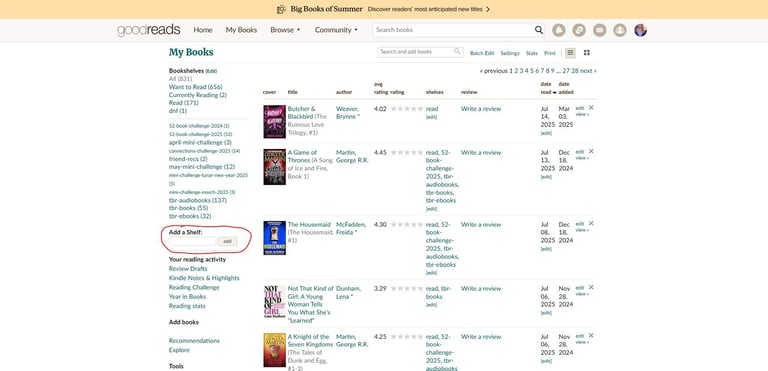
Task: Open A Game of Thrones cover thumbnail
Action: [274, 167]
